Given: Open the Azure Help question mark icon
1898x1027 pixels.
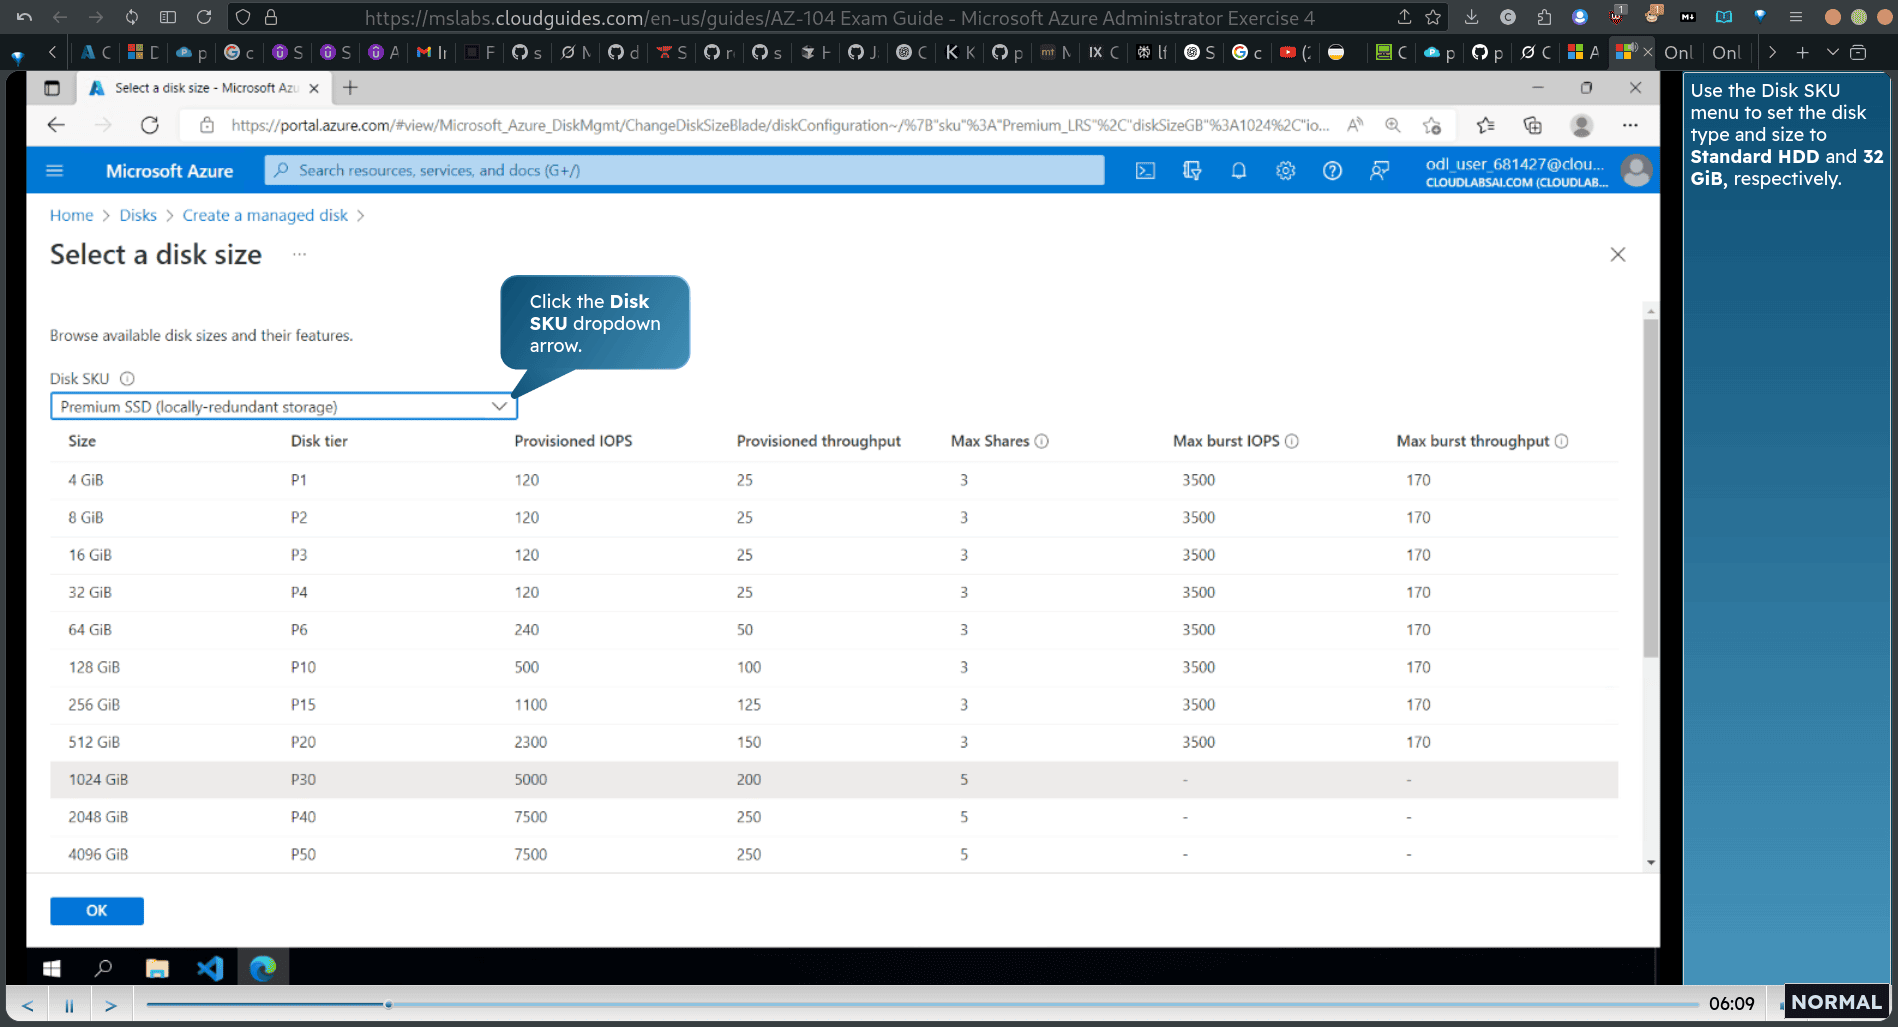Looking at the screenshot, I should point(1332,171).
